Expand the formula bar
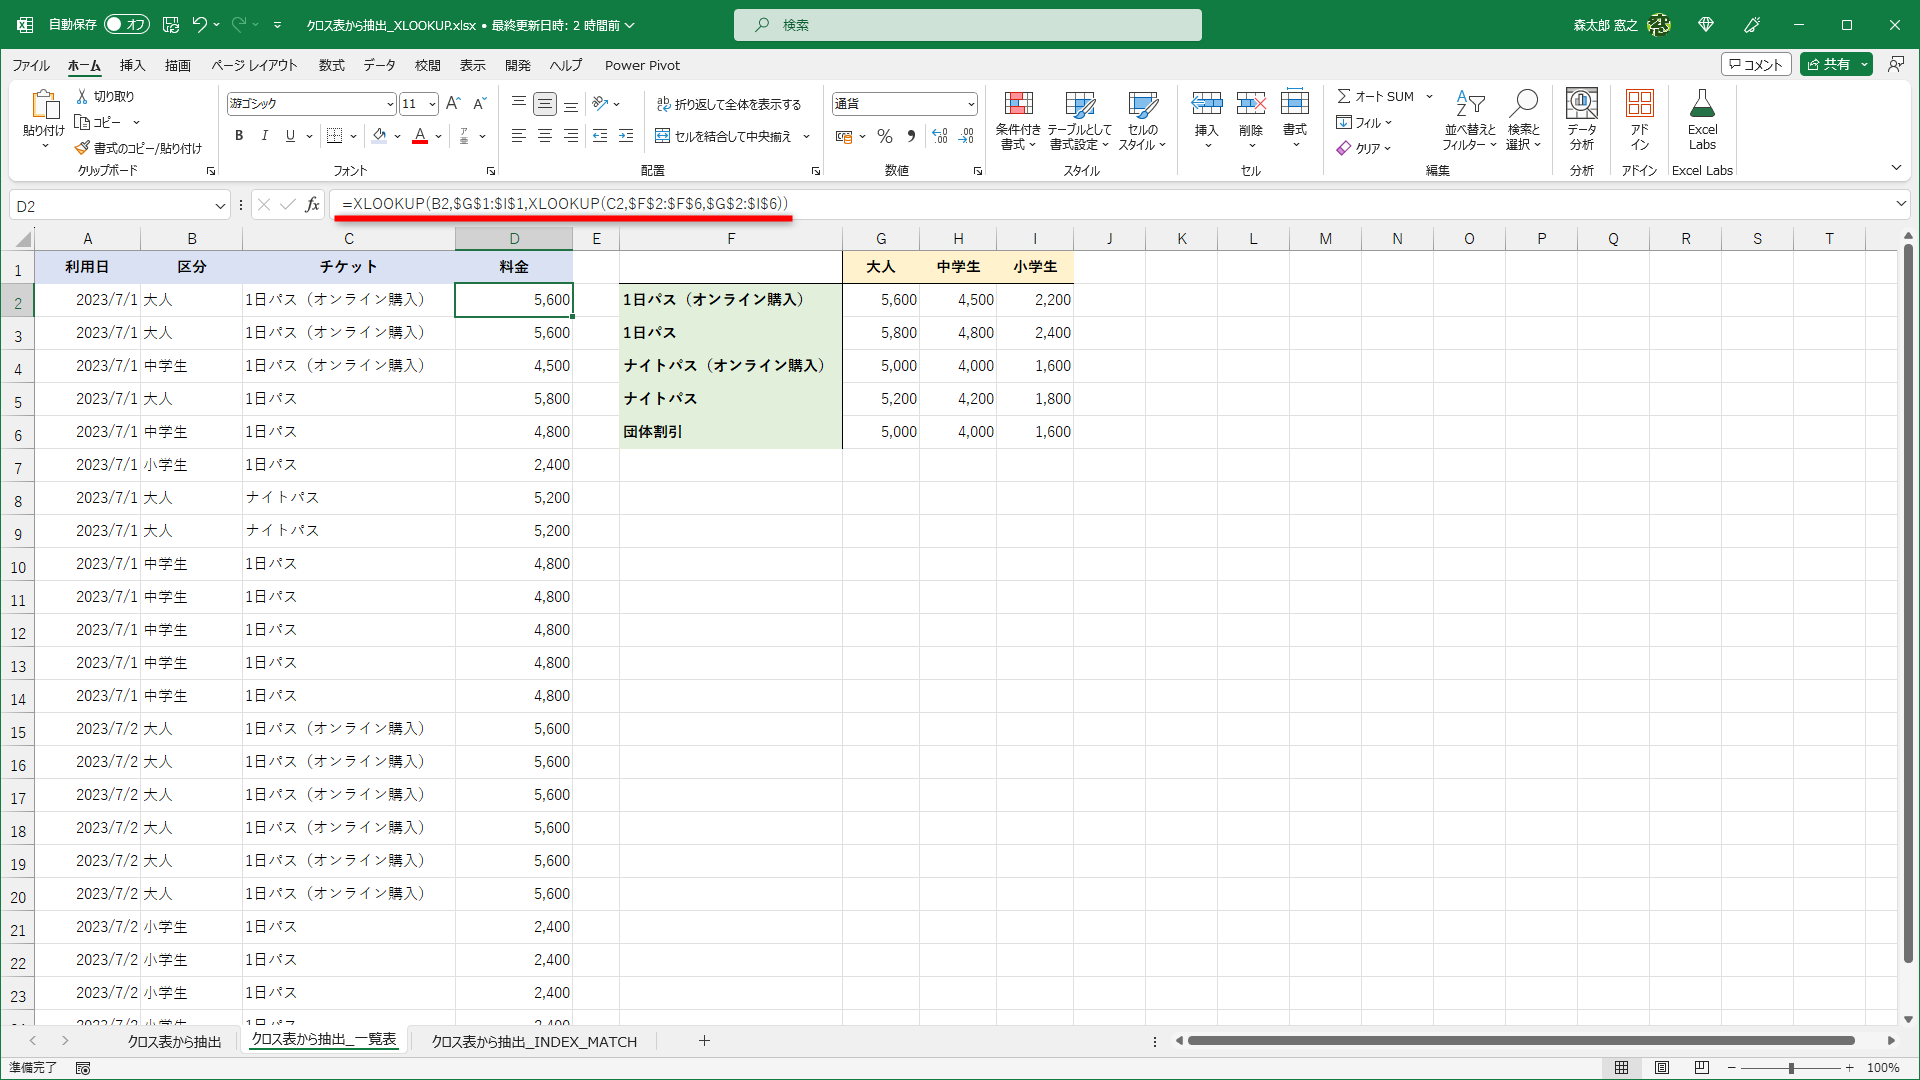 [1900, 204]
